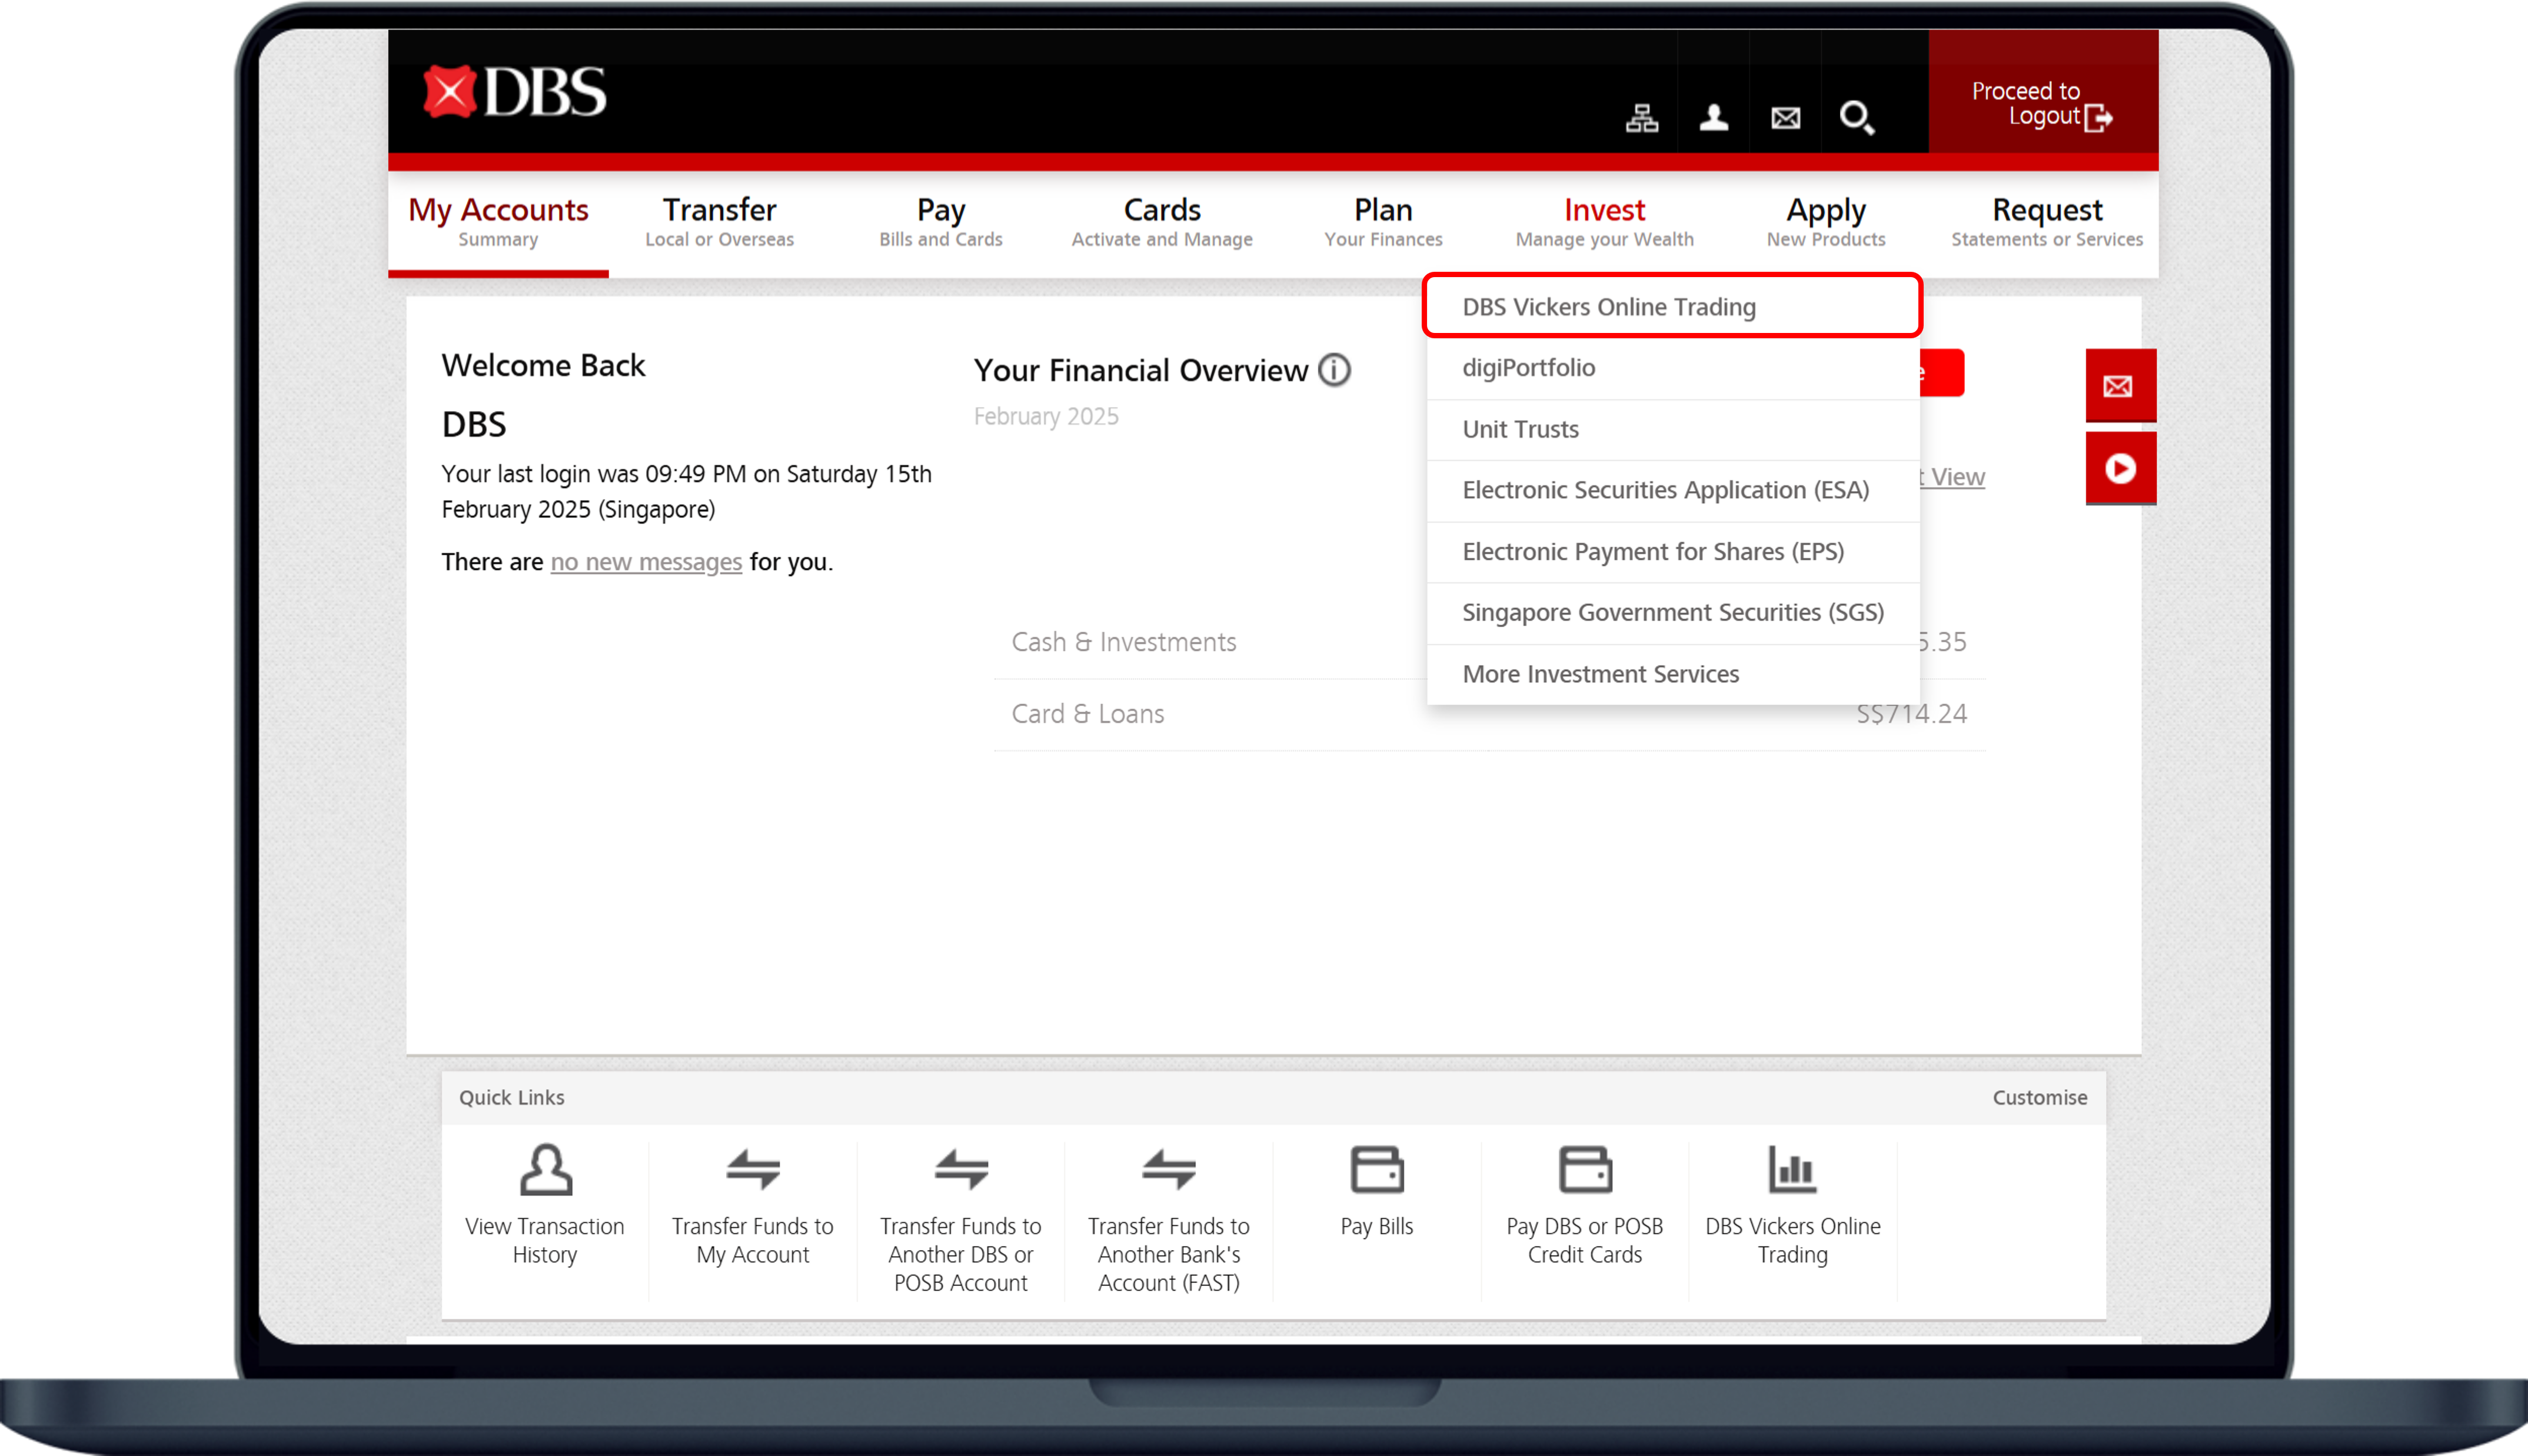Select Electronic Securities Application (ESA)
The width and height of the screenshot is (2528, 1456).
click(x=1672, y=490)
